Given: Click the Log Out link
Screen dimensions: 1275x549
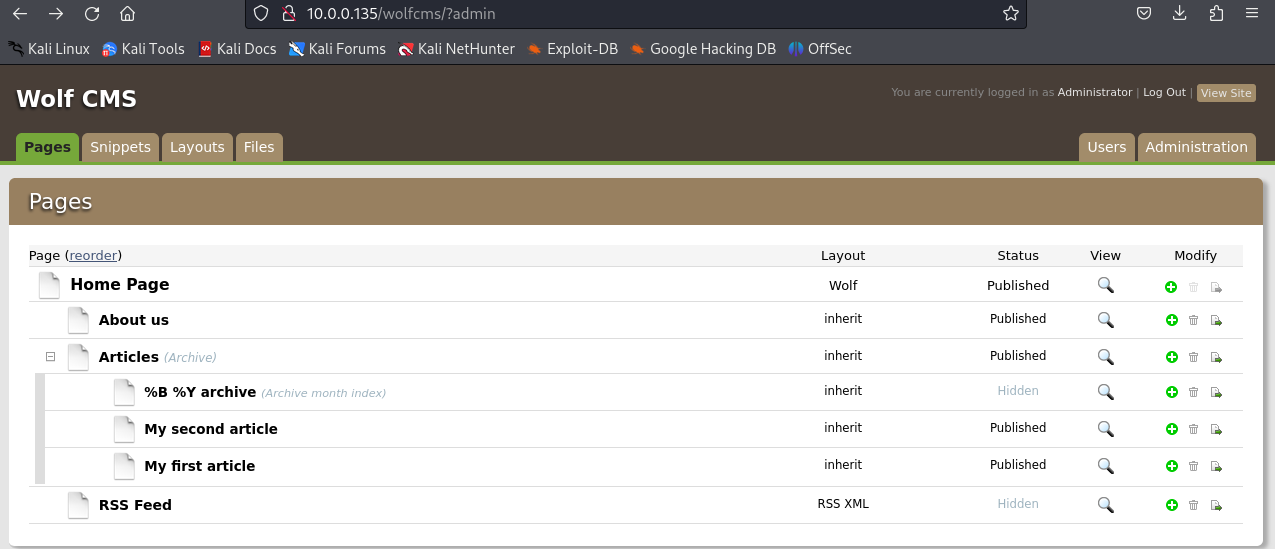Looking at the screenshot, I should (x=1164, y=92).
